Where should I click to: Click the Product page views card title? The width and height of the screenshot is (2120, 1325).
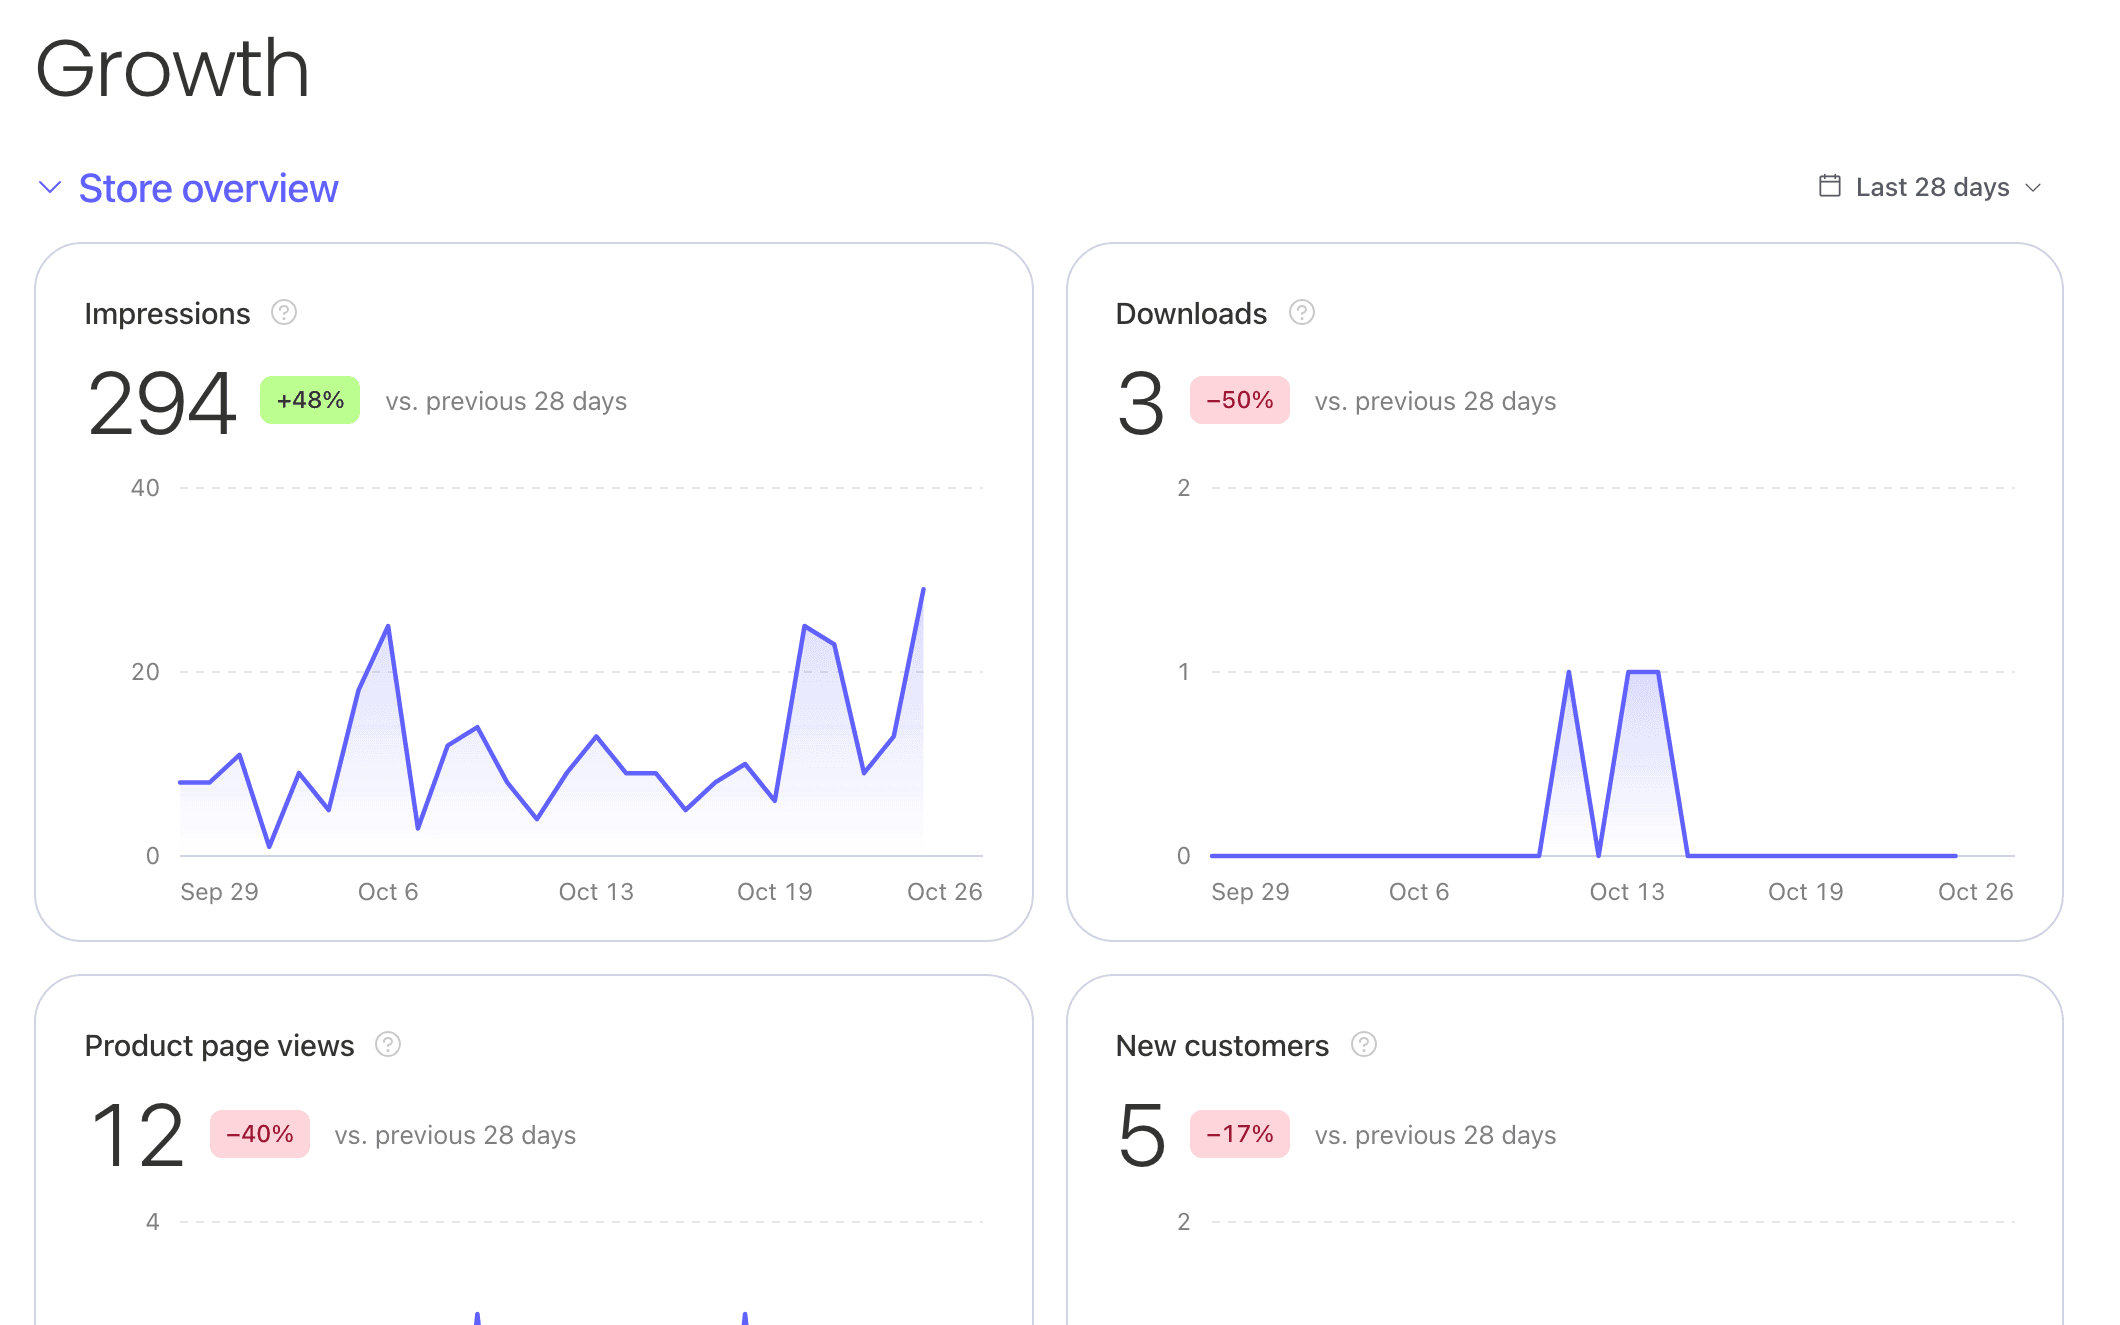219,1046
